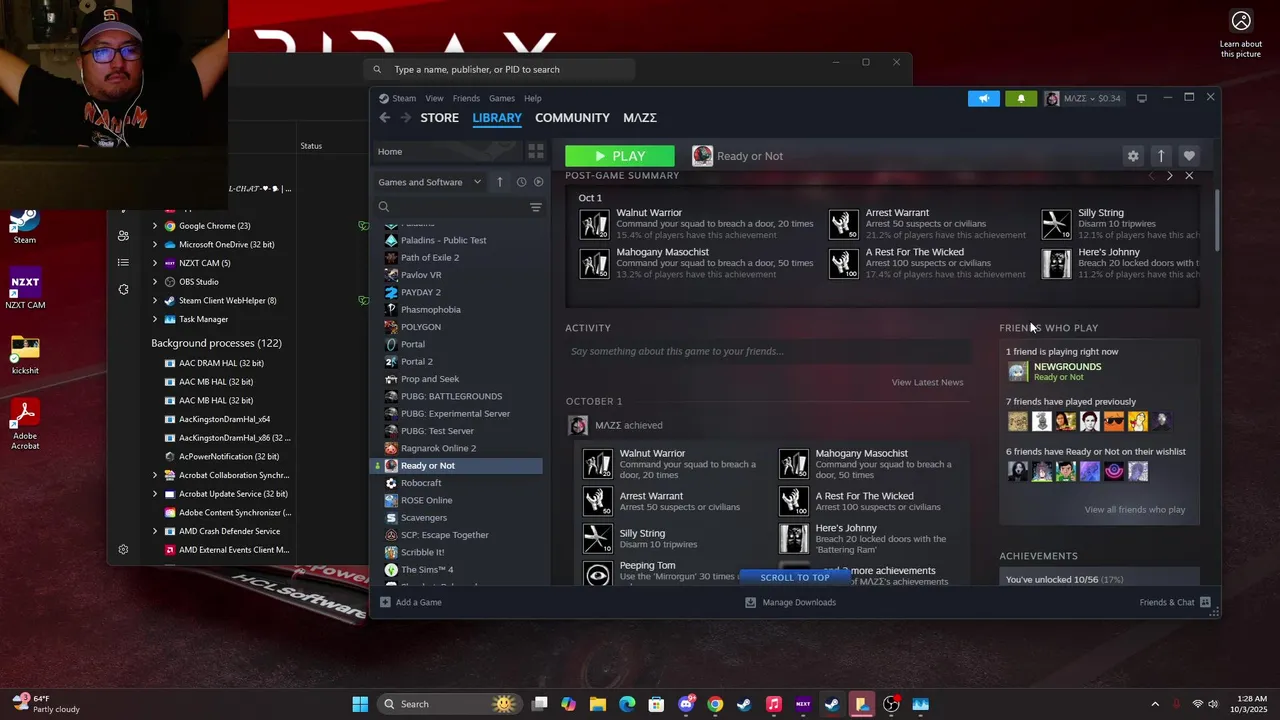Open Task Manager settings gear icon

(123, 549)
